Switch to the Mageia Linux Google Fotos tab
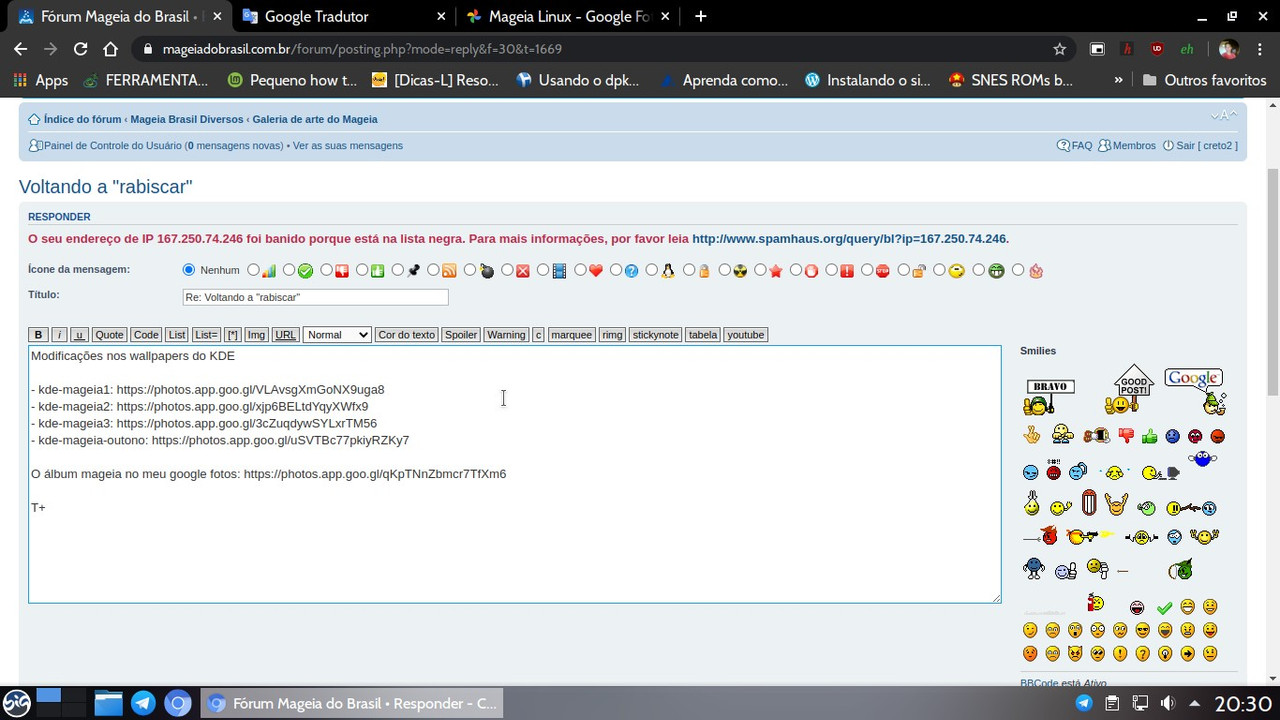The height and width of the screenshot is (720, 1280). point(569,16)
